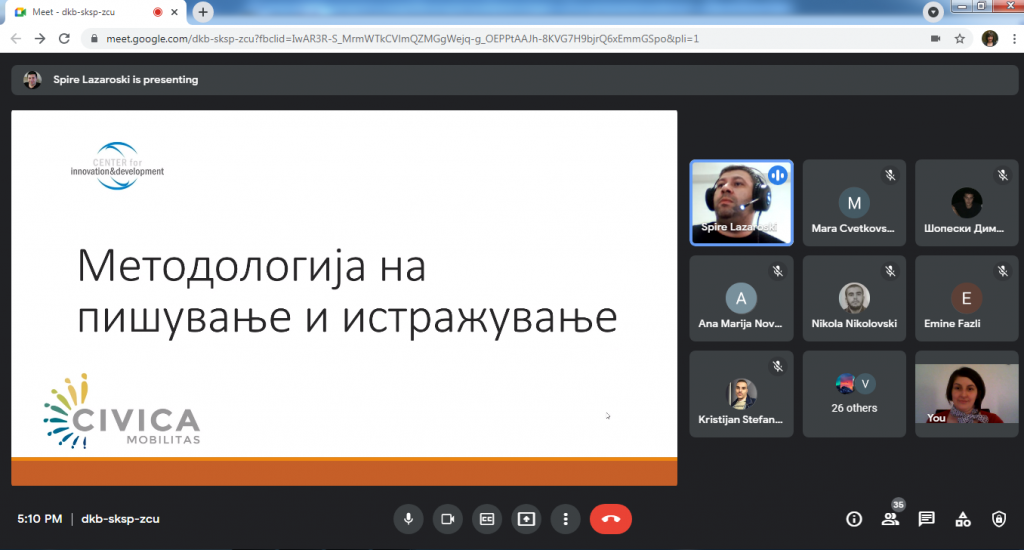Open the Present now screen-share button
The image size is (1024, 550).
[526, 519]
